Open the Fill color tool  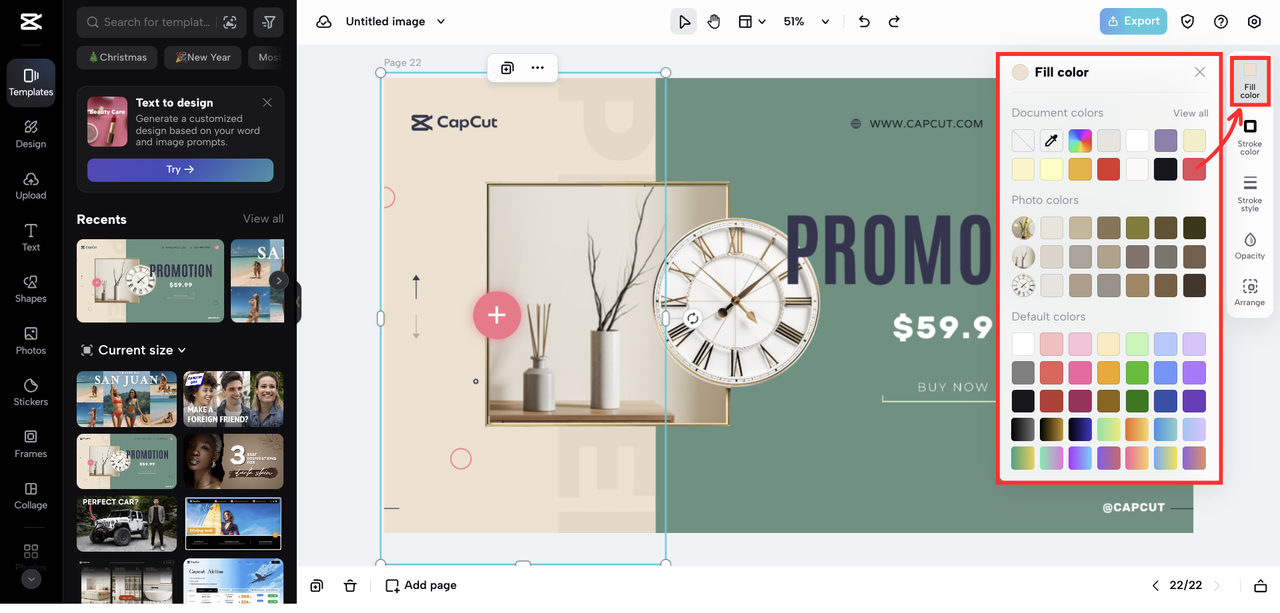(1250, 82)
